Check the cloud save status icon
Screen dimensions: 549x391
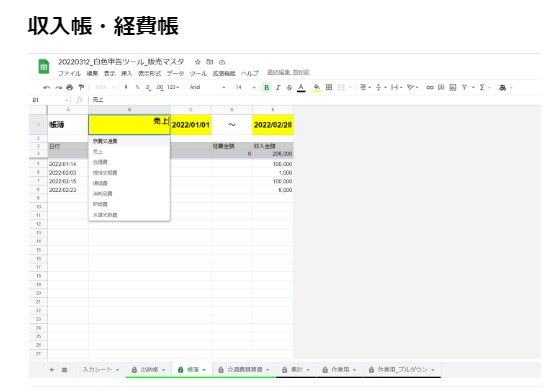(x=222, y=62)
